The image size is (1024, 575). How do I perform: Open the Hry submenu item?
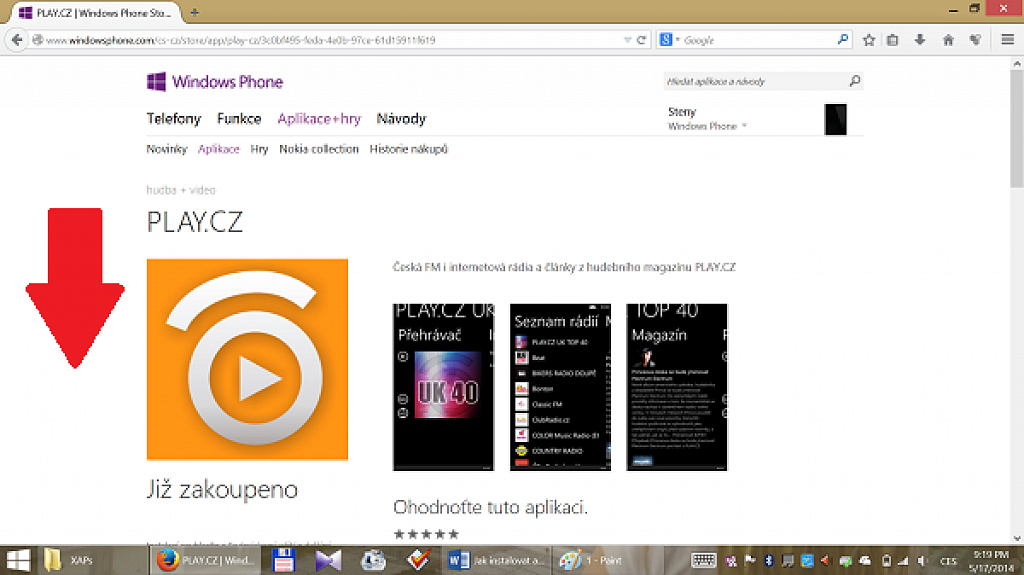259,149
